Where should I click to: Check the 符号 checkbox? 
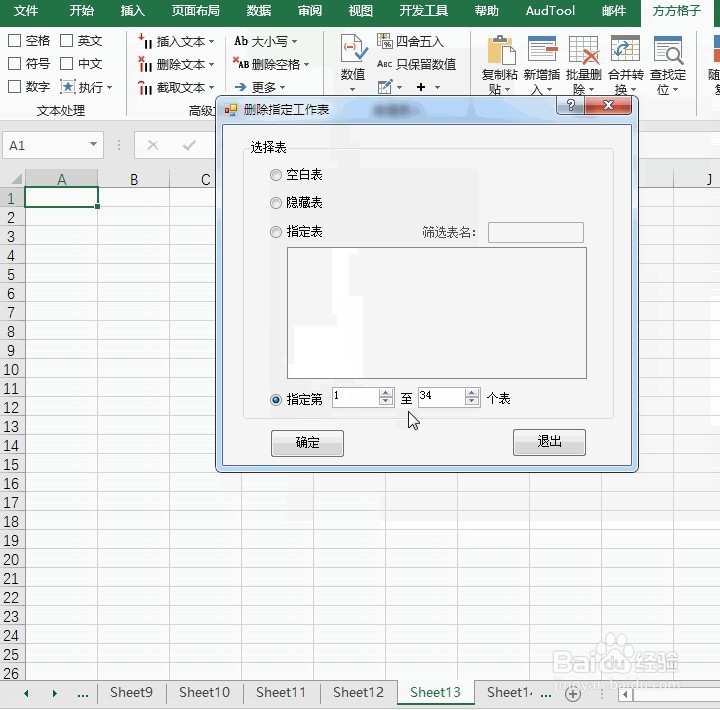15,63
